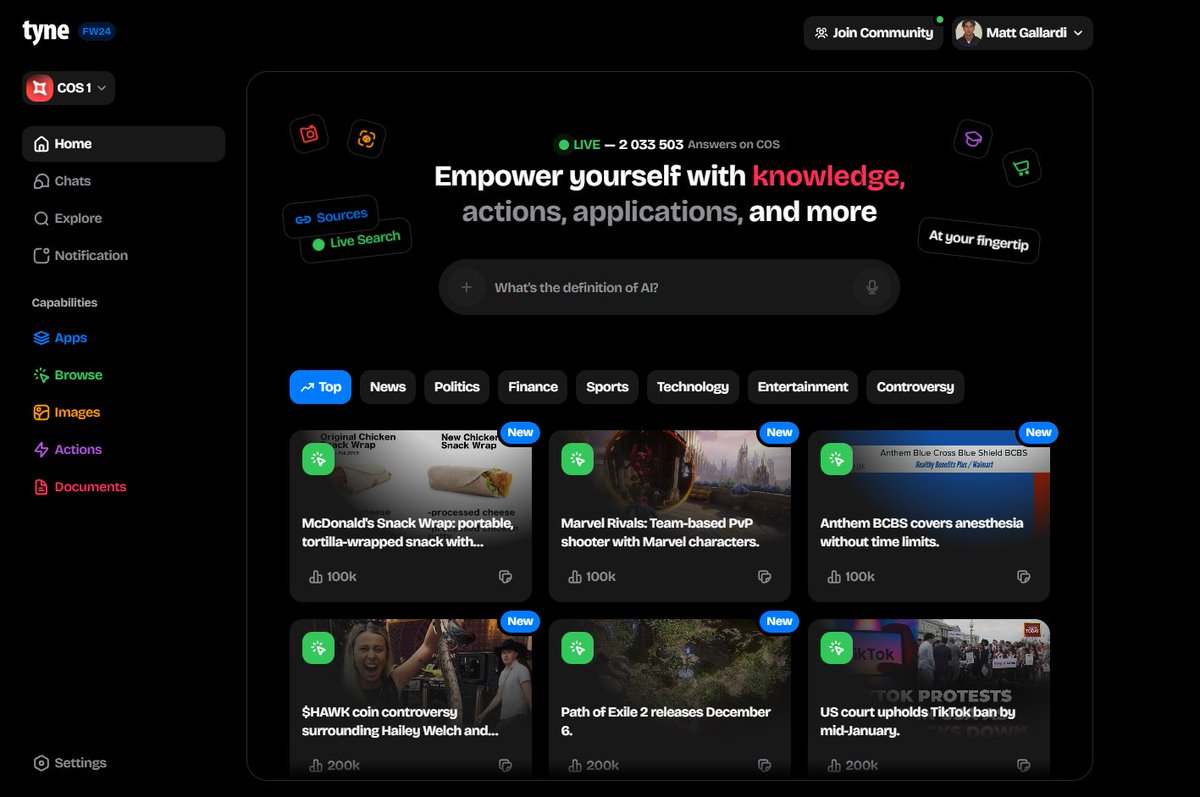Click the green LIVE indicator
The image size is (1200, 797).
tap(579, 145)
